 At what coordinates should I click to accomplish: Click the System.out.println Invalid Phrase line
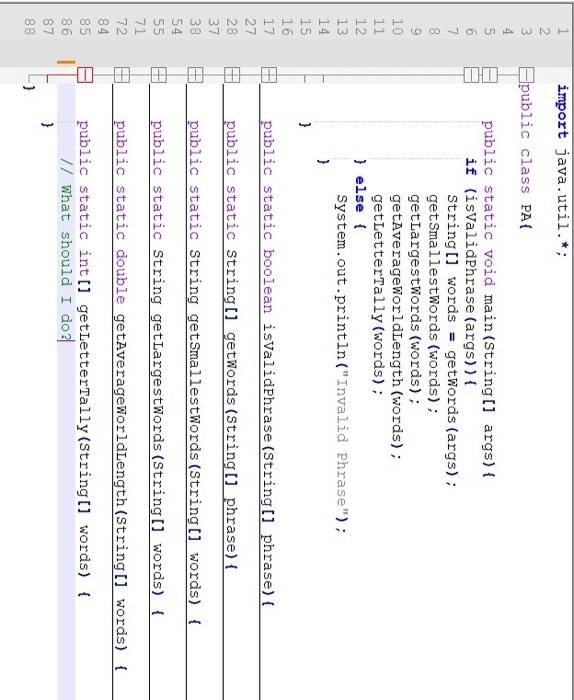pyautogui.click(x=342, y=364)
